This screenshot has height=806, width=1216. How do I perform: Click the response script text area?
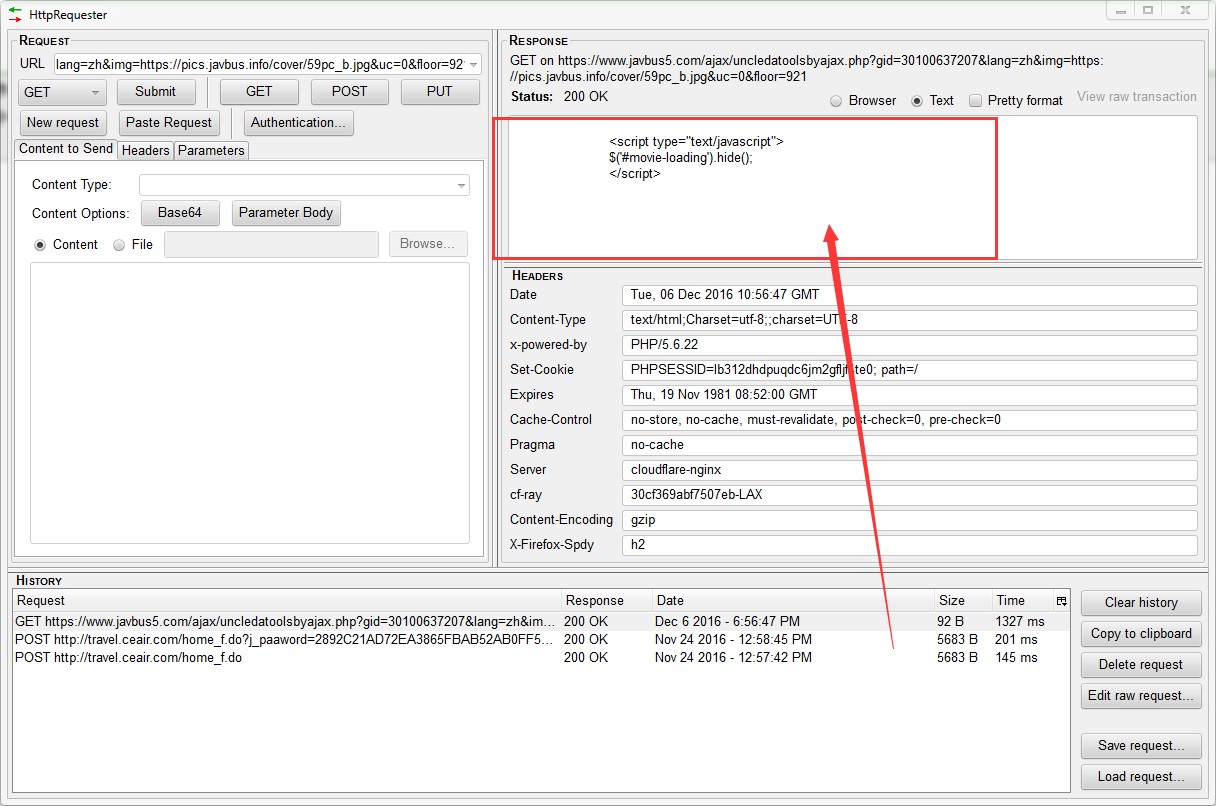coord(853,188)
